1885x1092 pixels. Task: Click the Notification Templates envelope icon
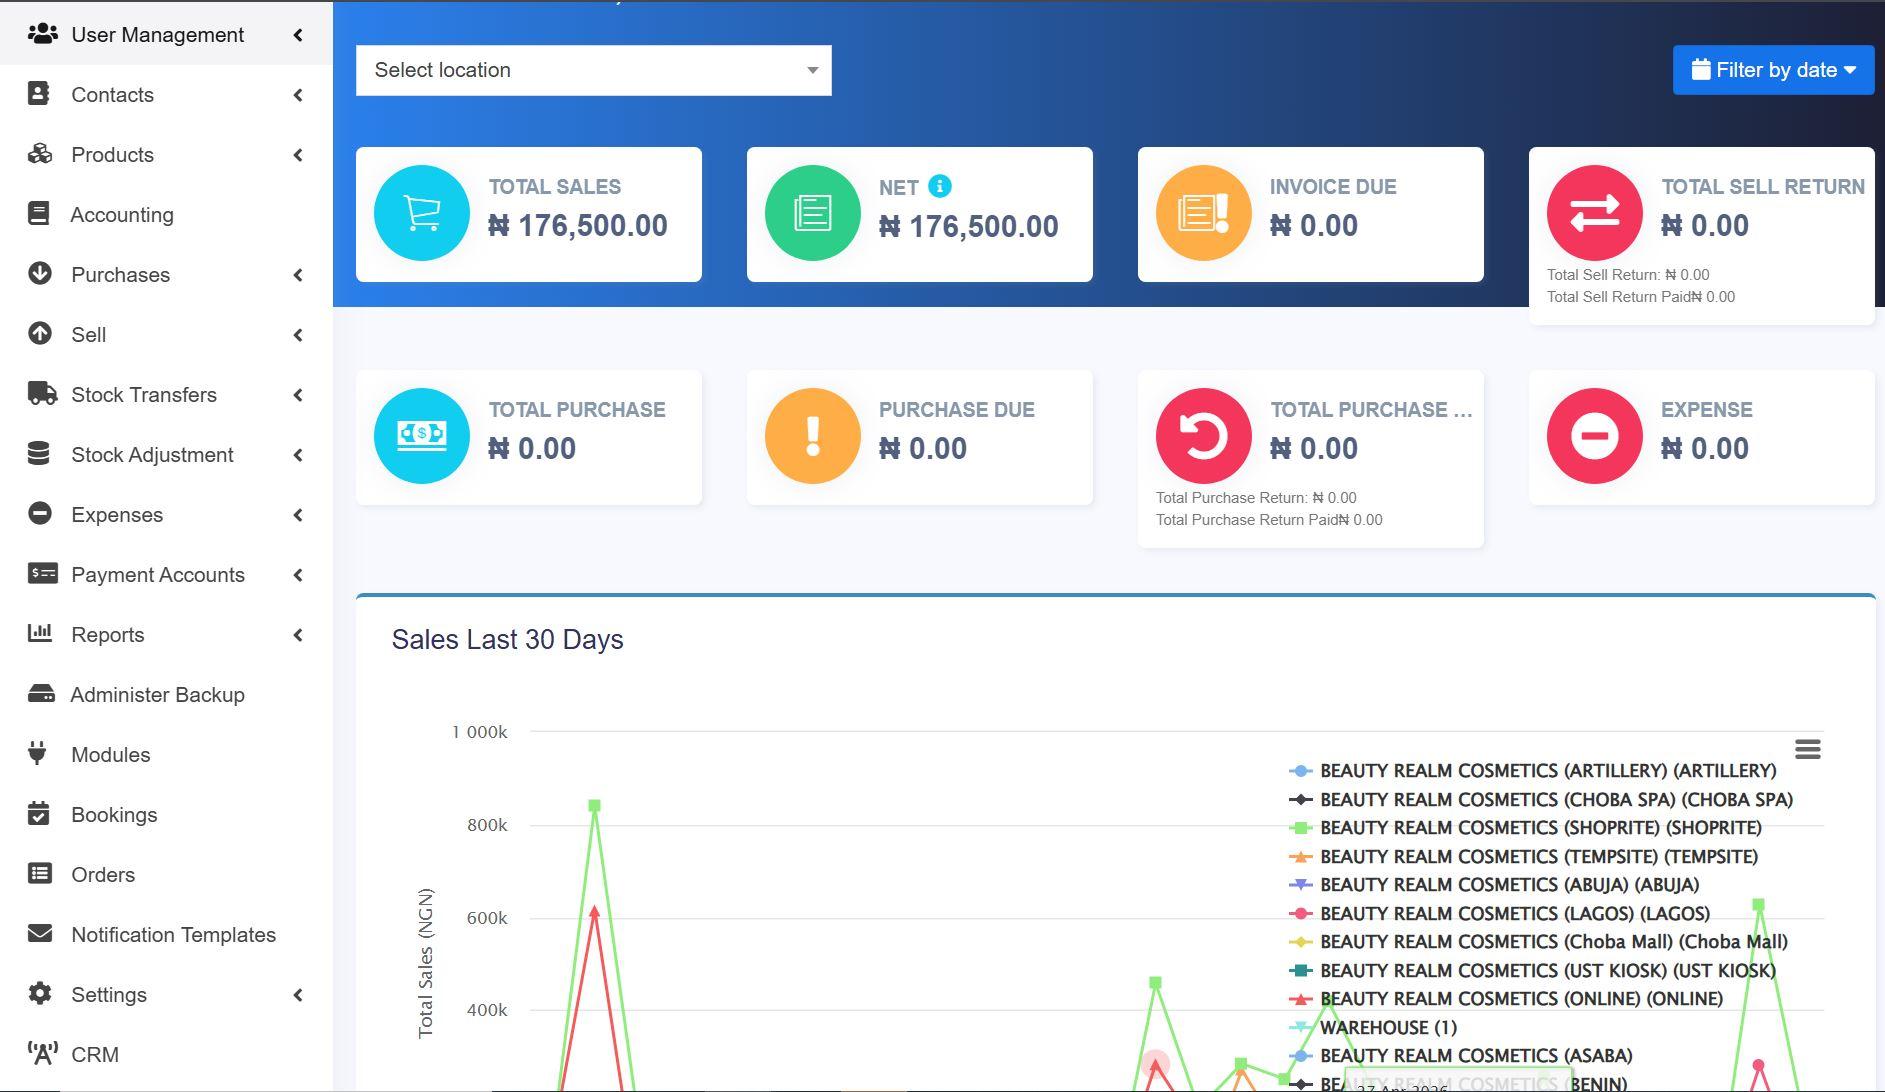tap(40, 934)
